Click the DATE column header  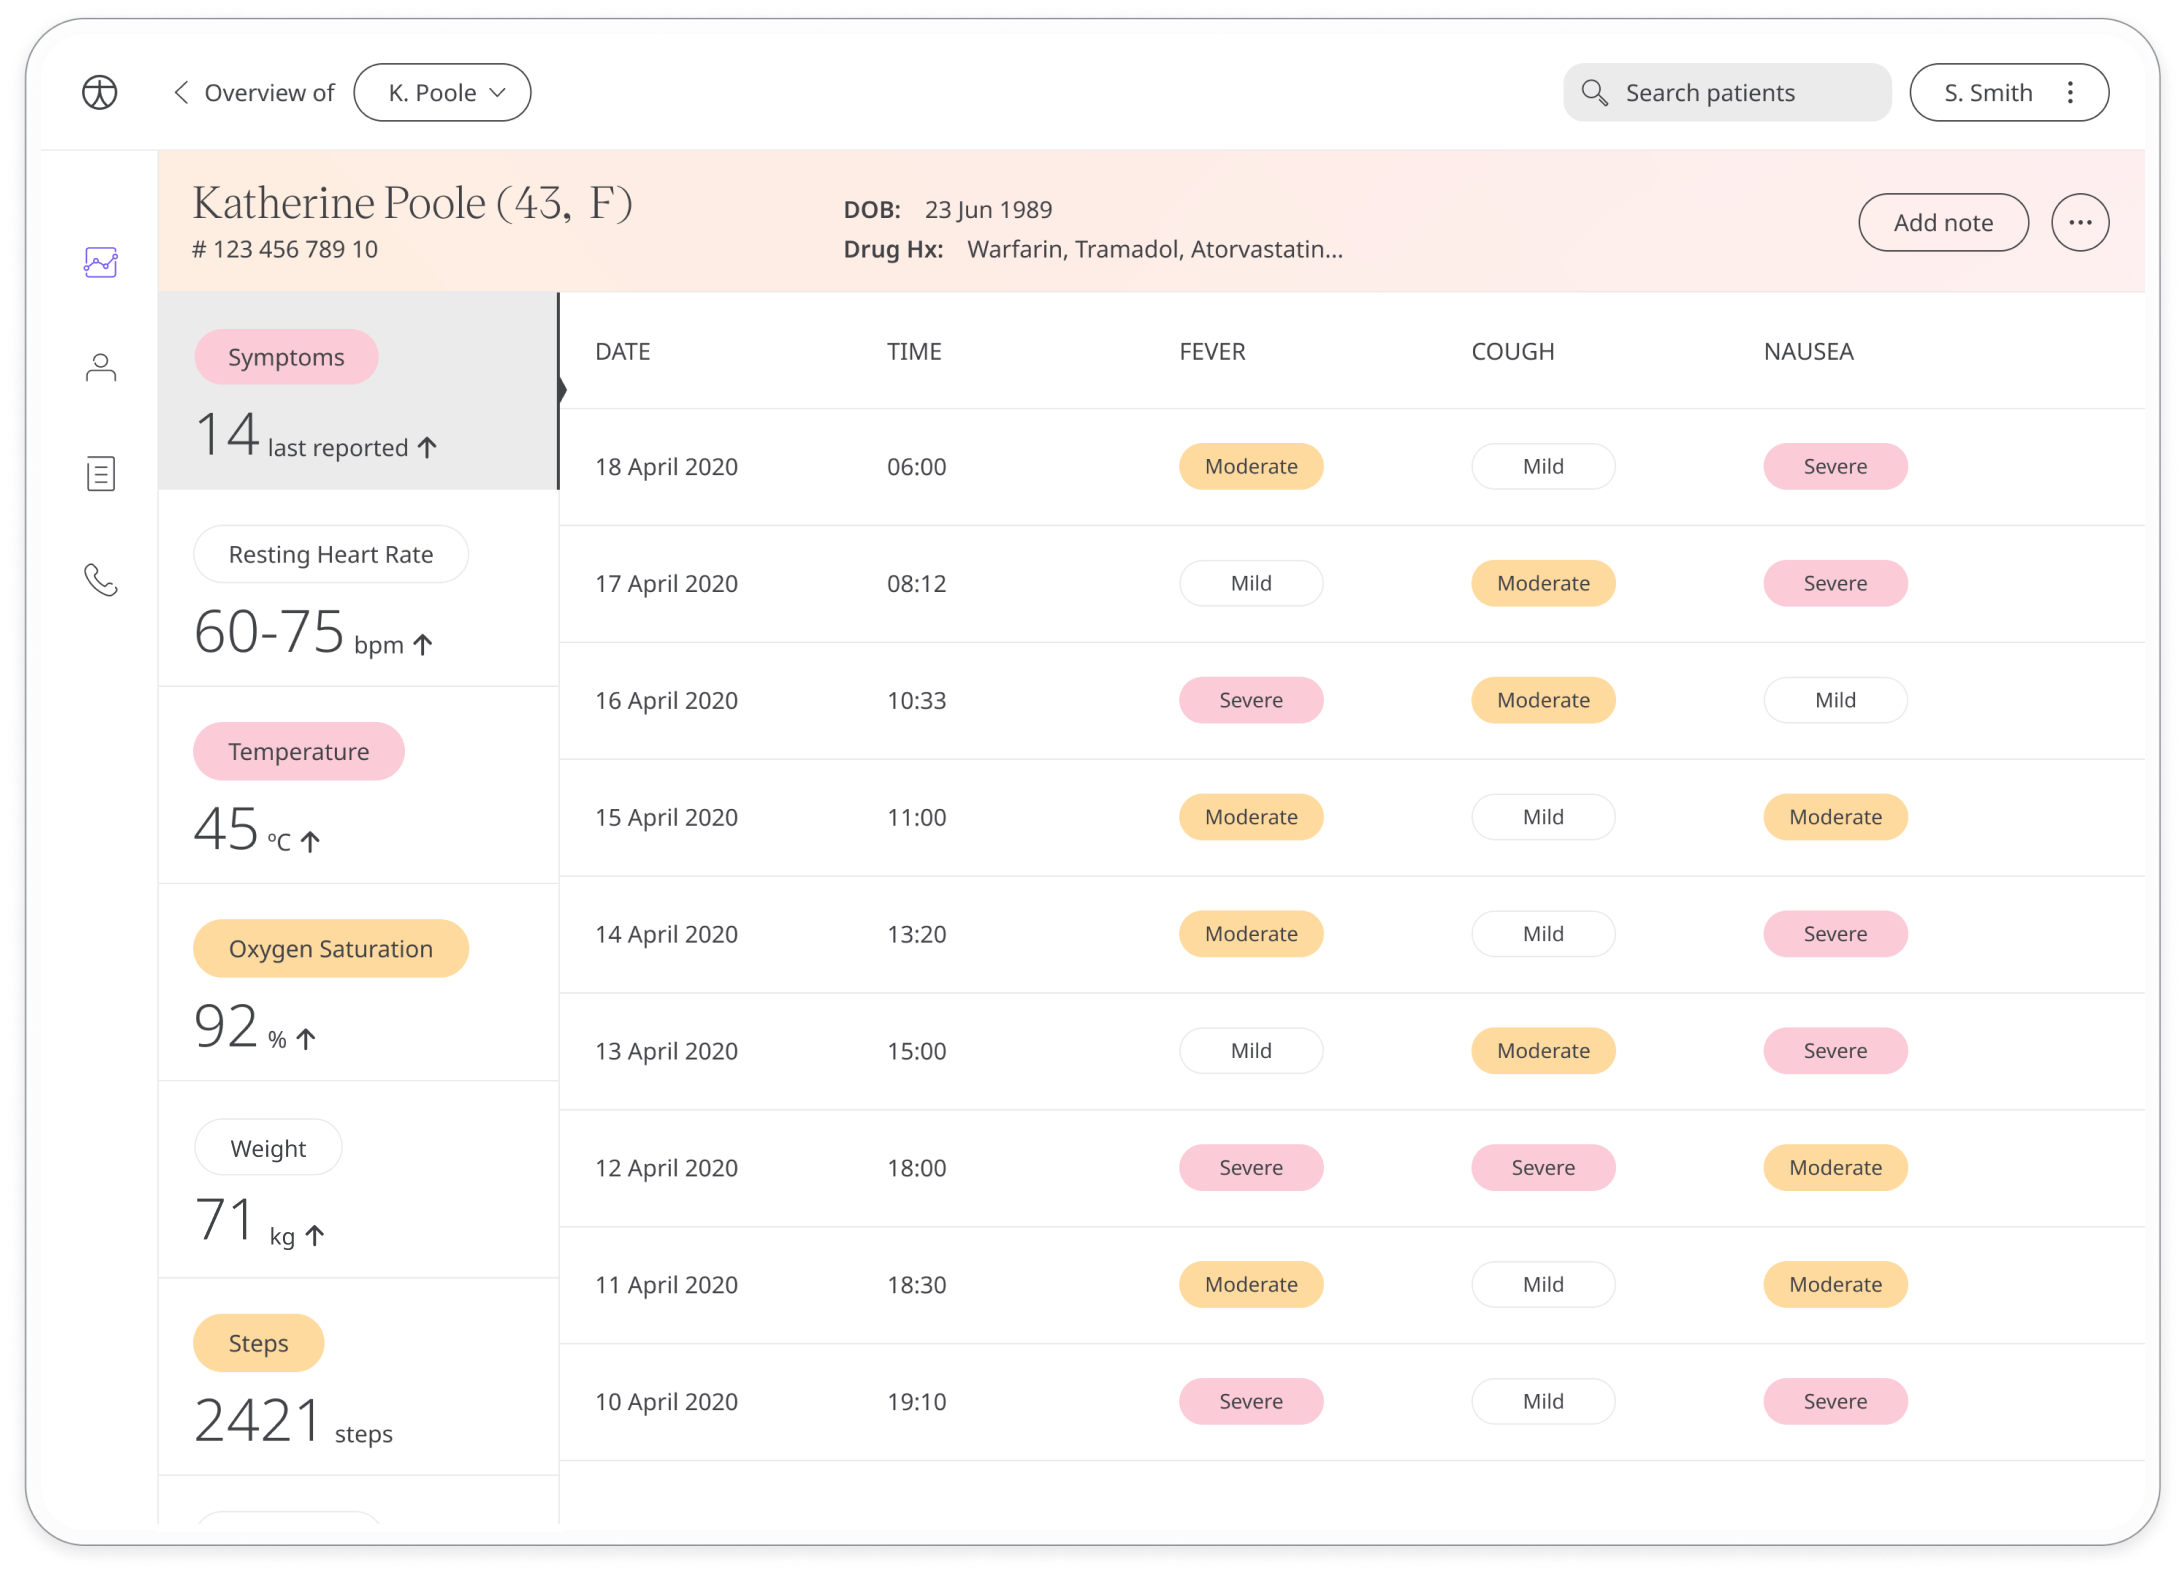pos(623,351)
